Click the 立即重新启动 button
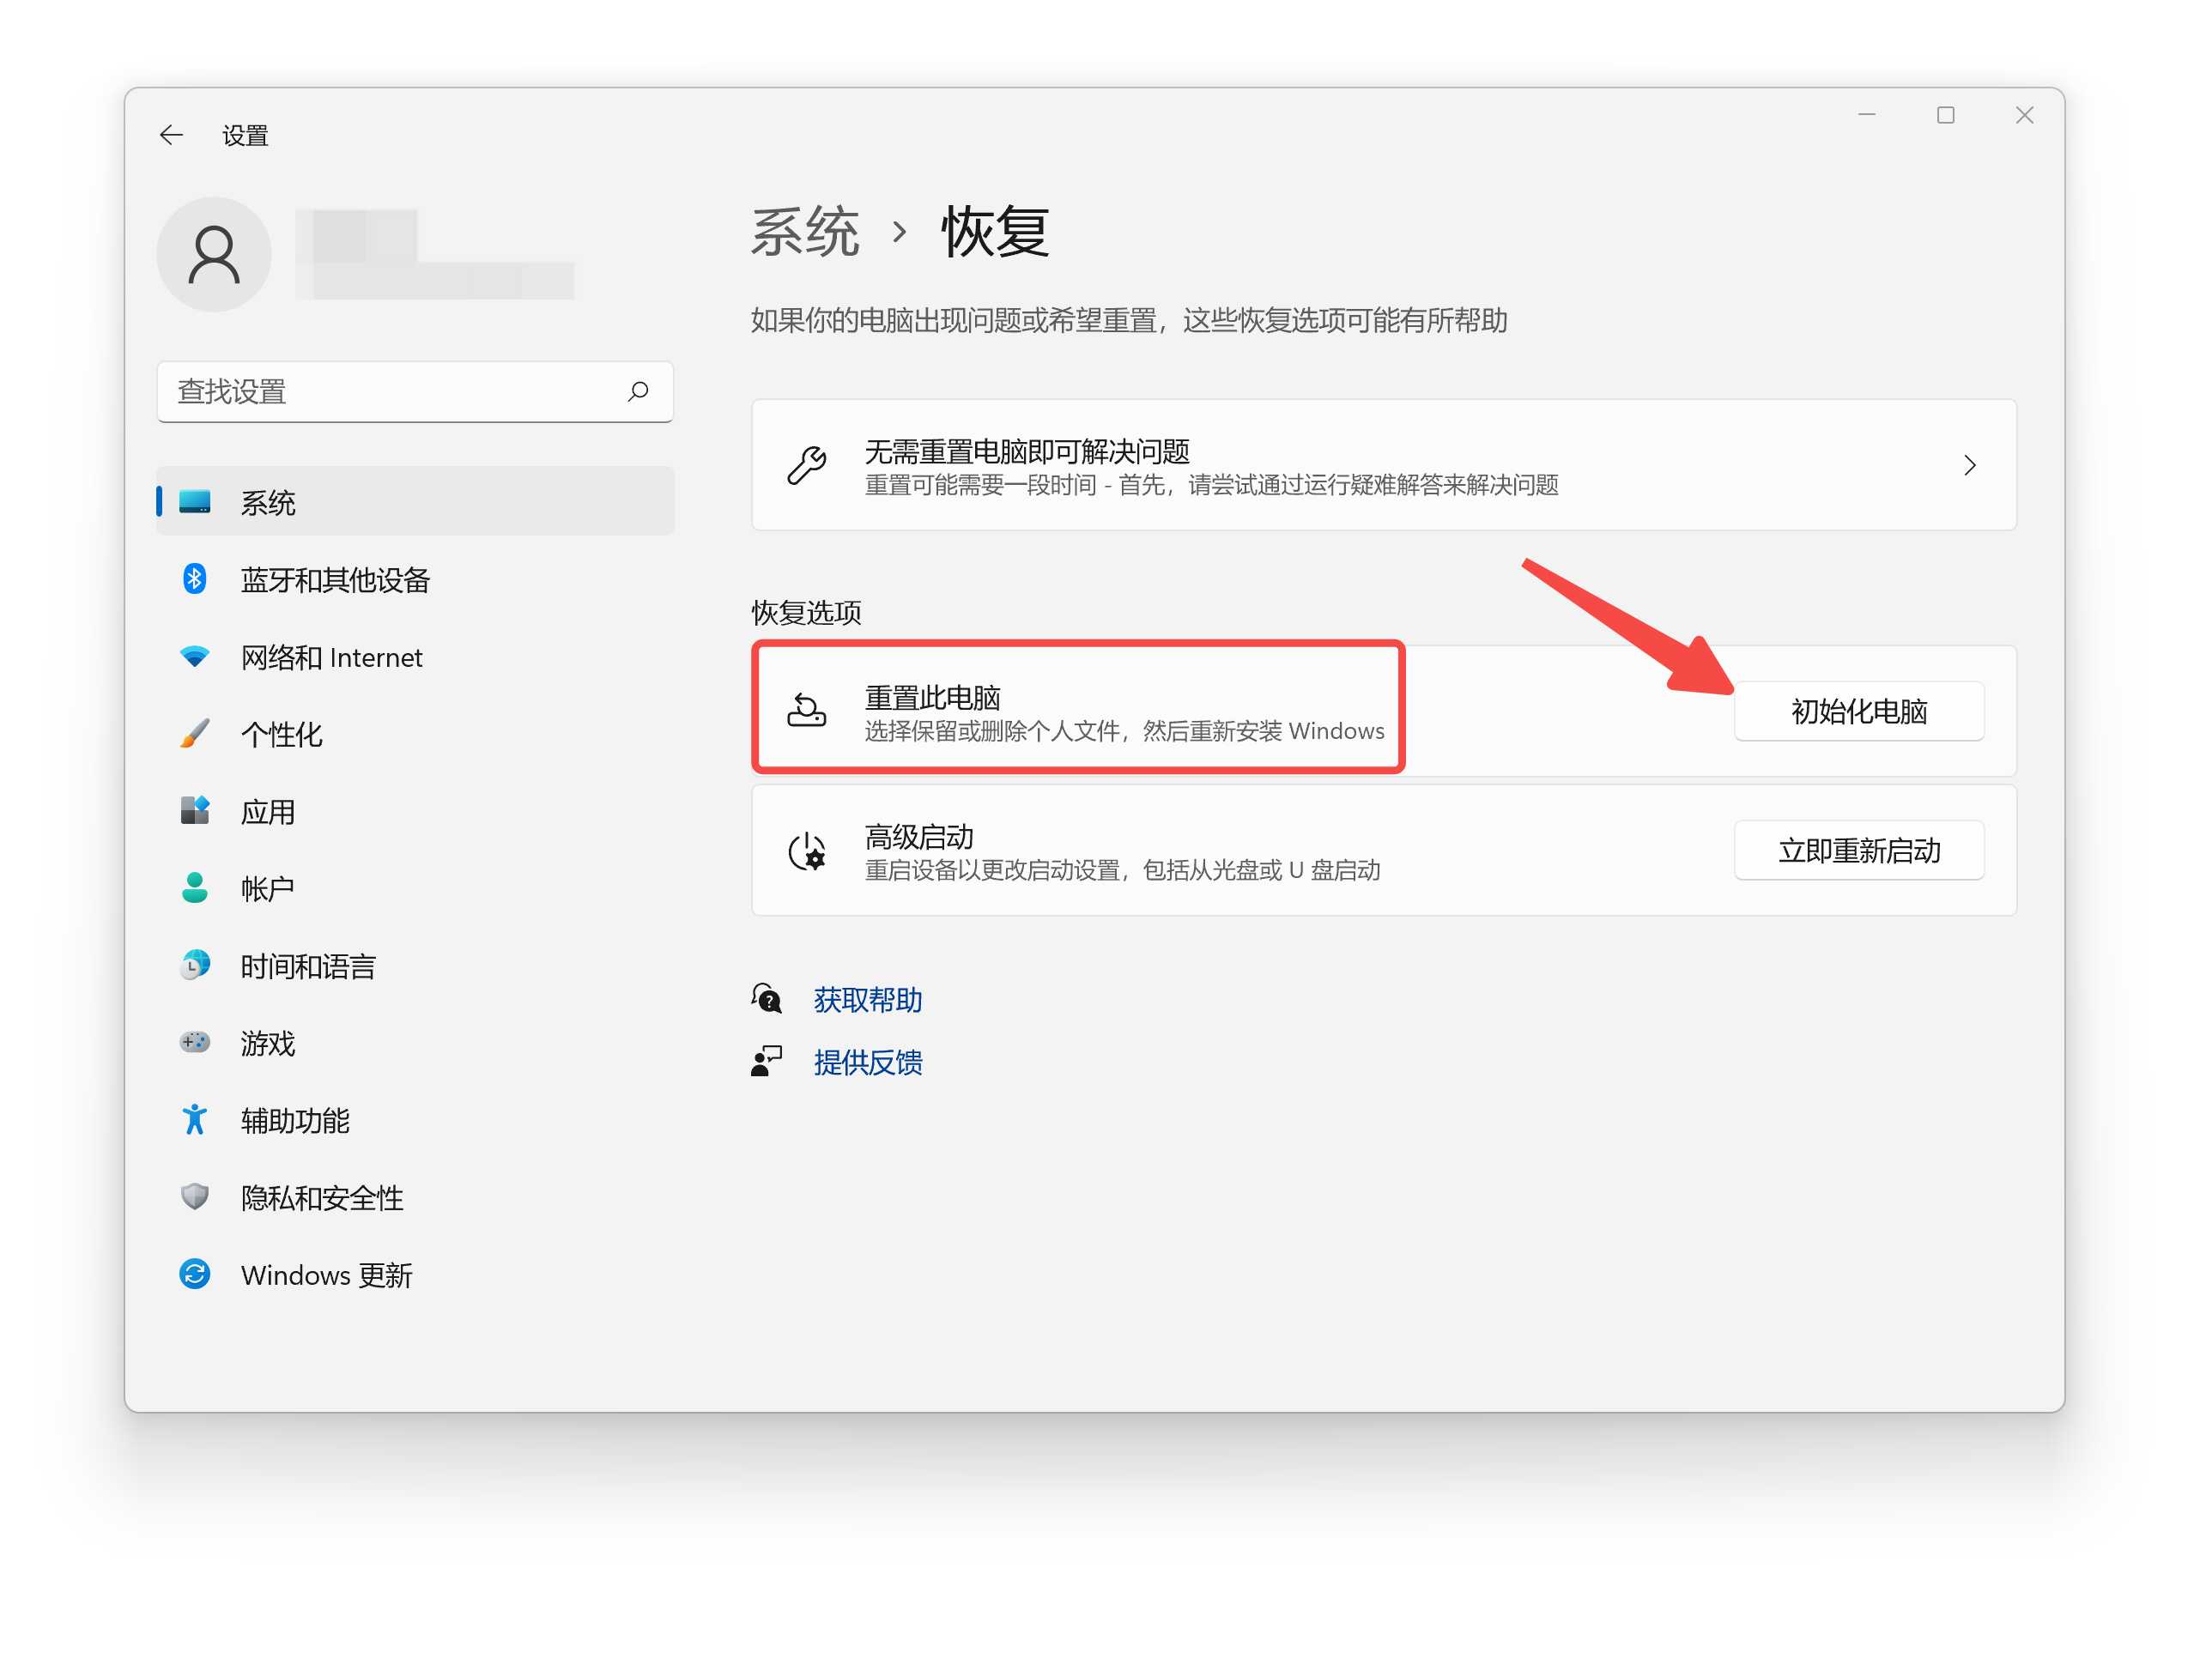This screenshot has height=1659, width=2212. point(1859,850)
